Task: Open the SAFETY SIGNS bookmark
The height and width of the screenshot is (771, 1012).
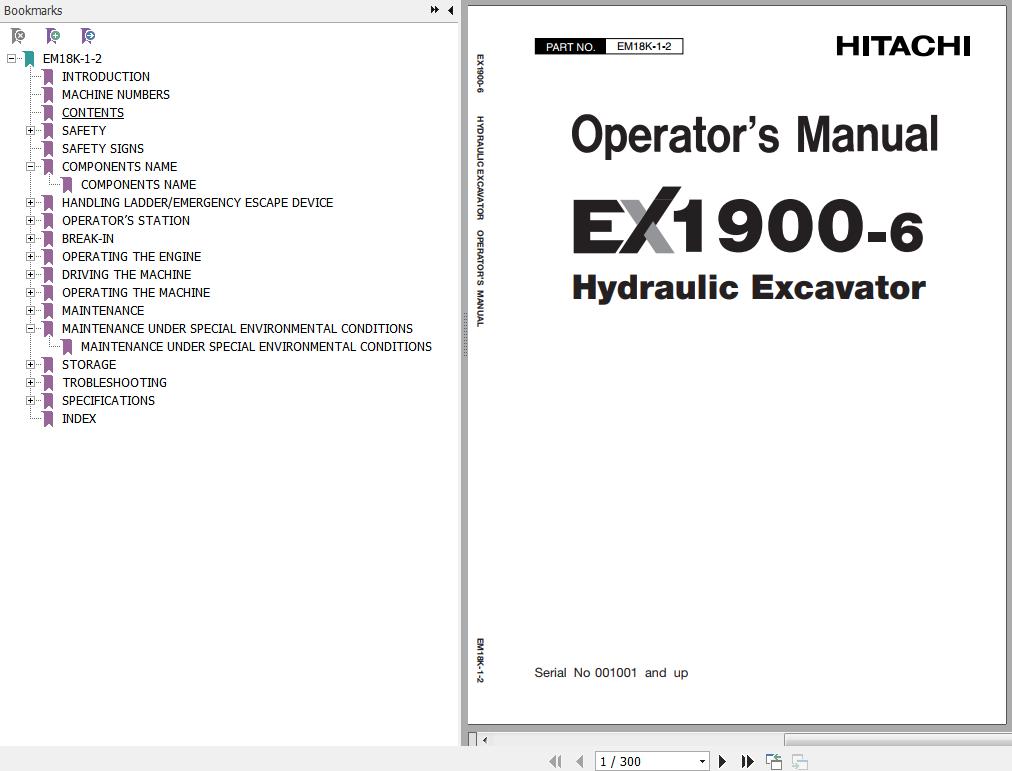Action: 103,149
